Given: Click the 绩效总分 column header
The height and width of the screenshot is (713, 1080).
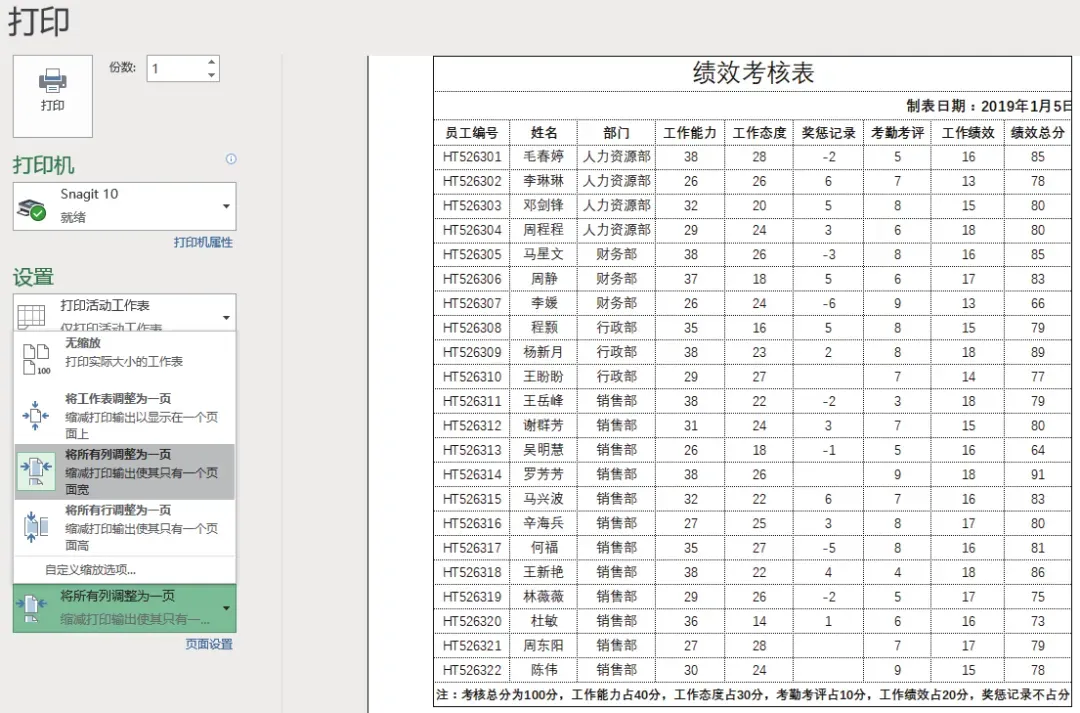Looking at the screenshot, I should (1038, 132).
